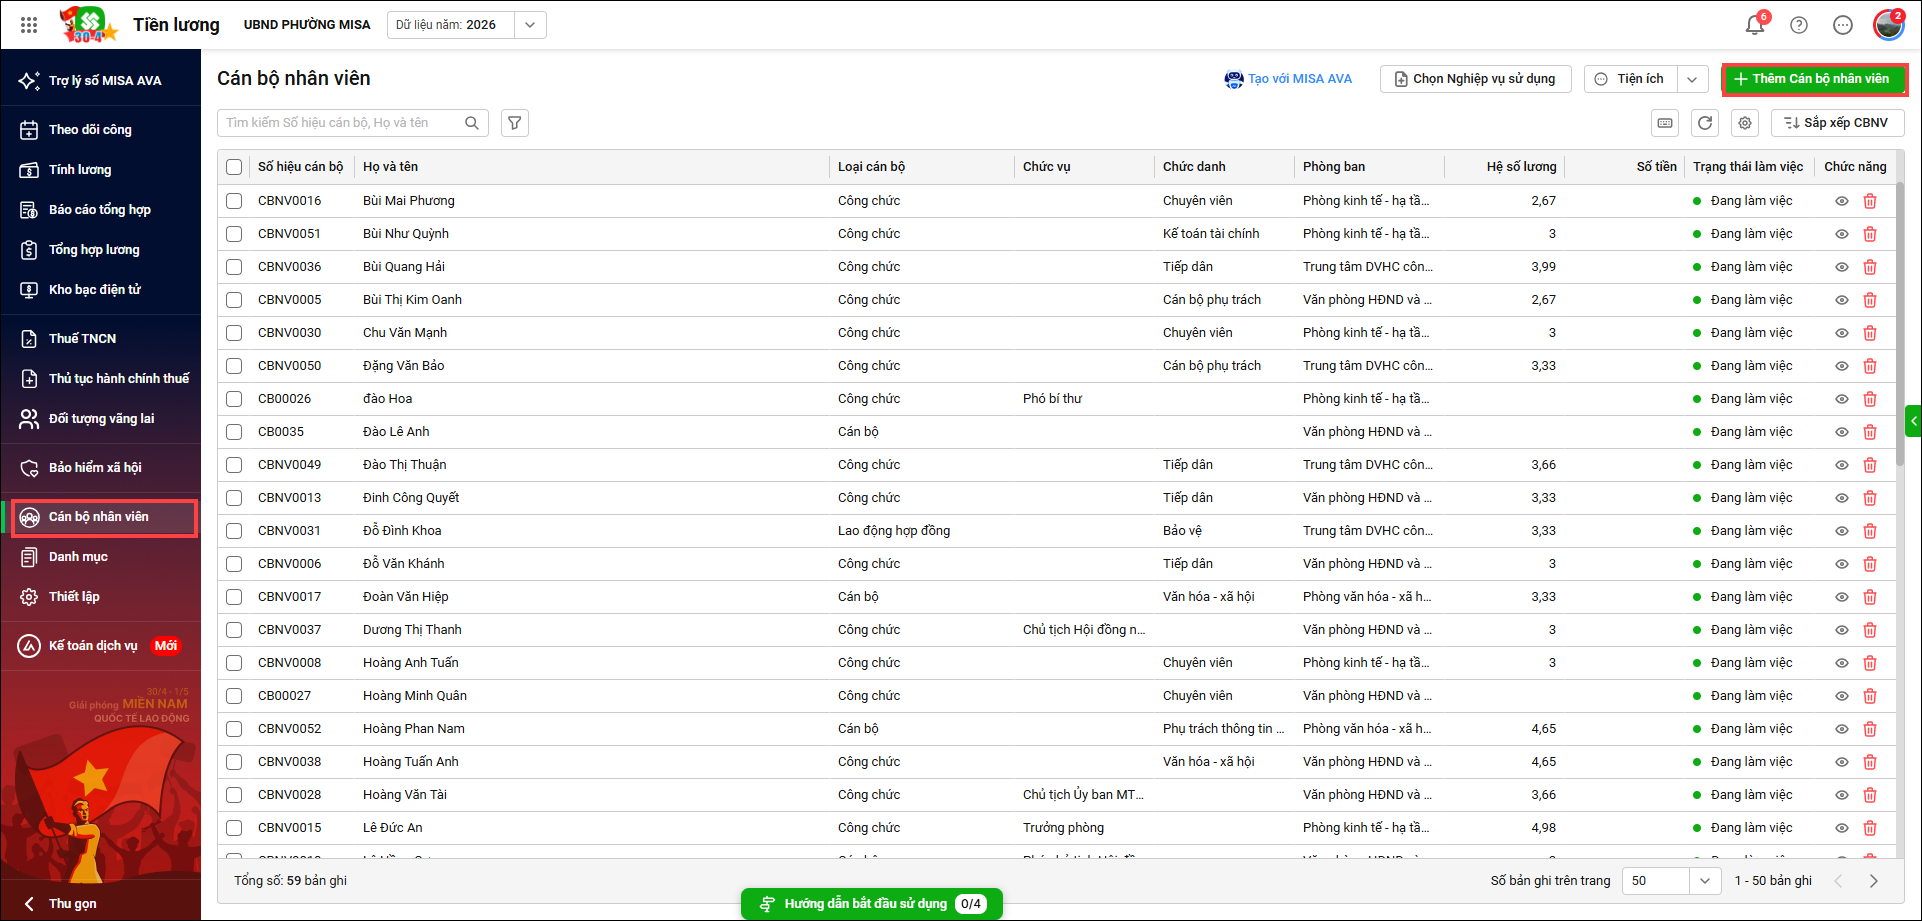Open the app launcher grid icon

coord(29,25)
